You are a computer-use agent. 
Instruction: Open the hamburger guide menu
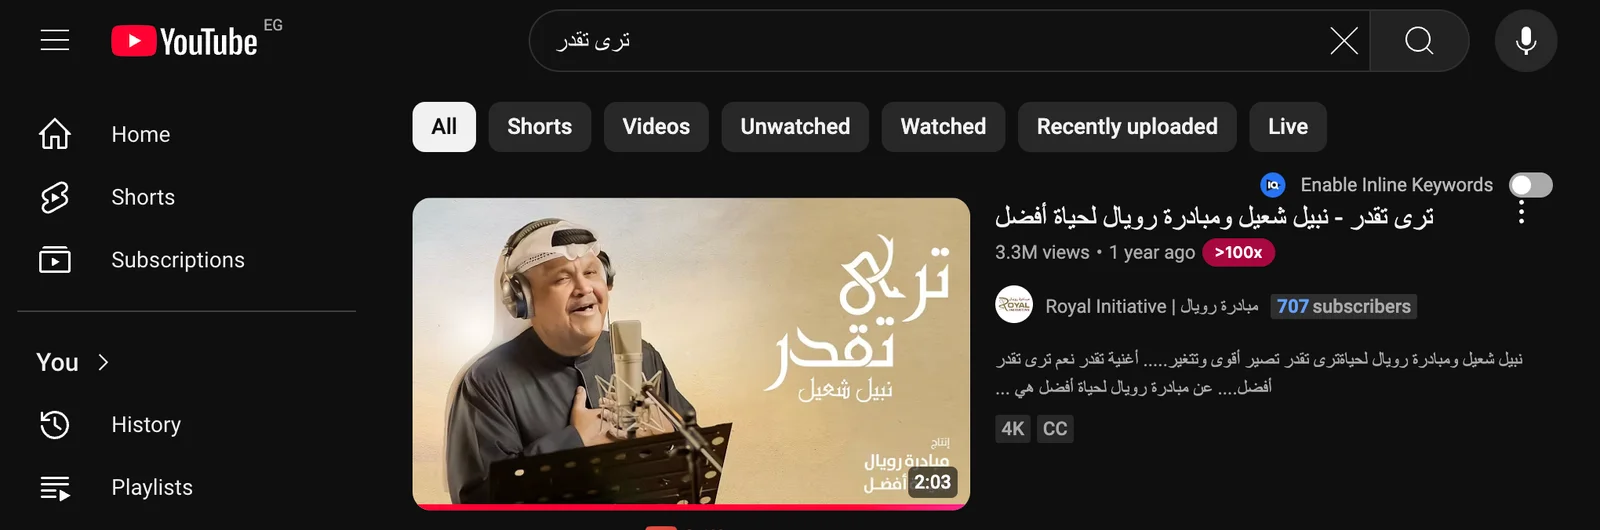click(55, 40)
